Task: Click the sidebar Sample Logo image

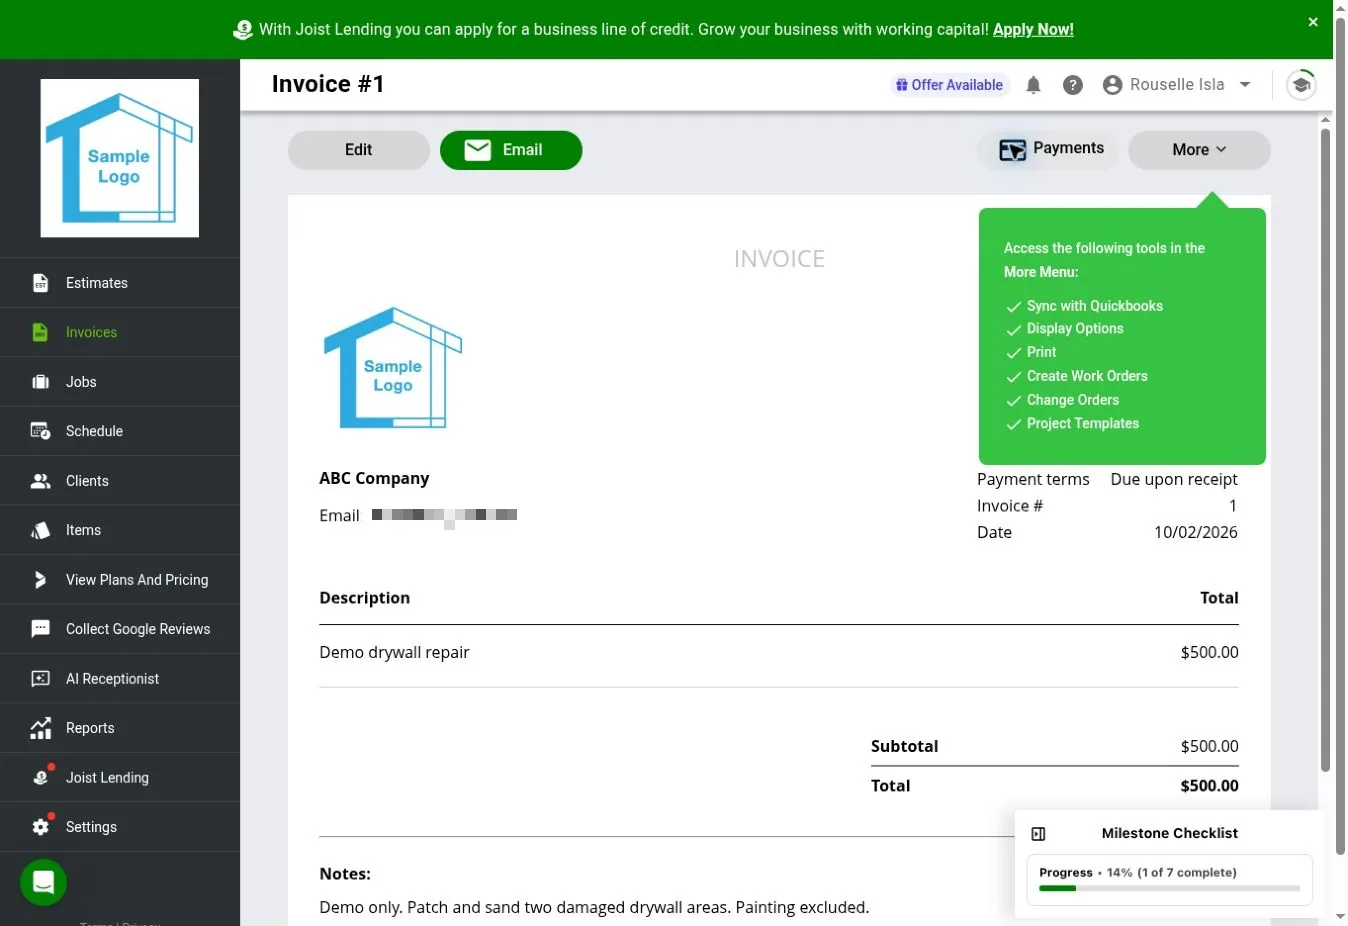Action: click(120, 158)
